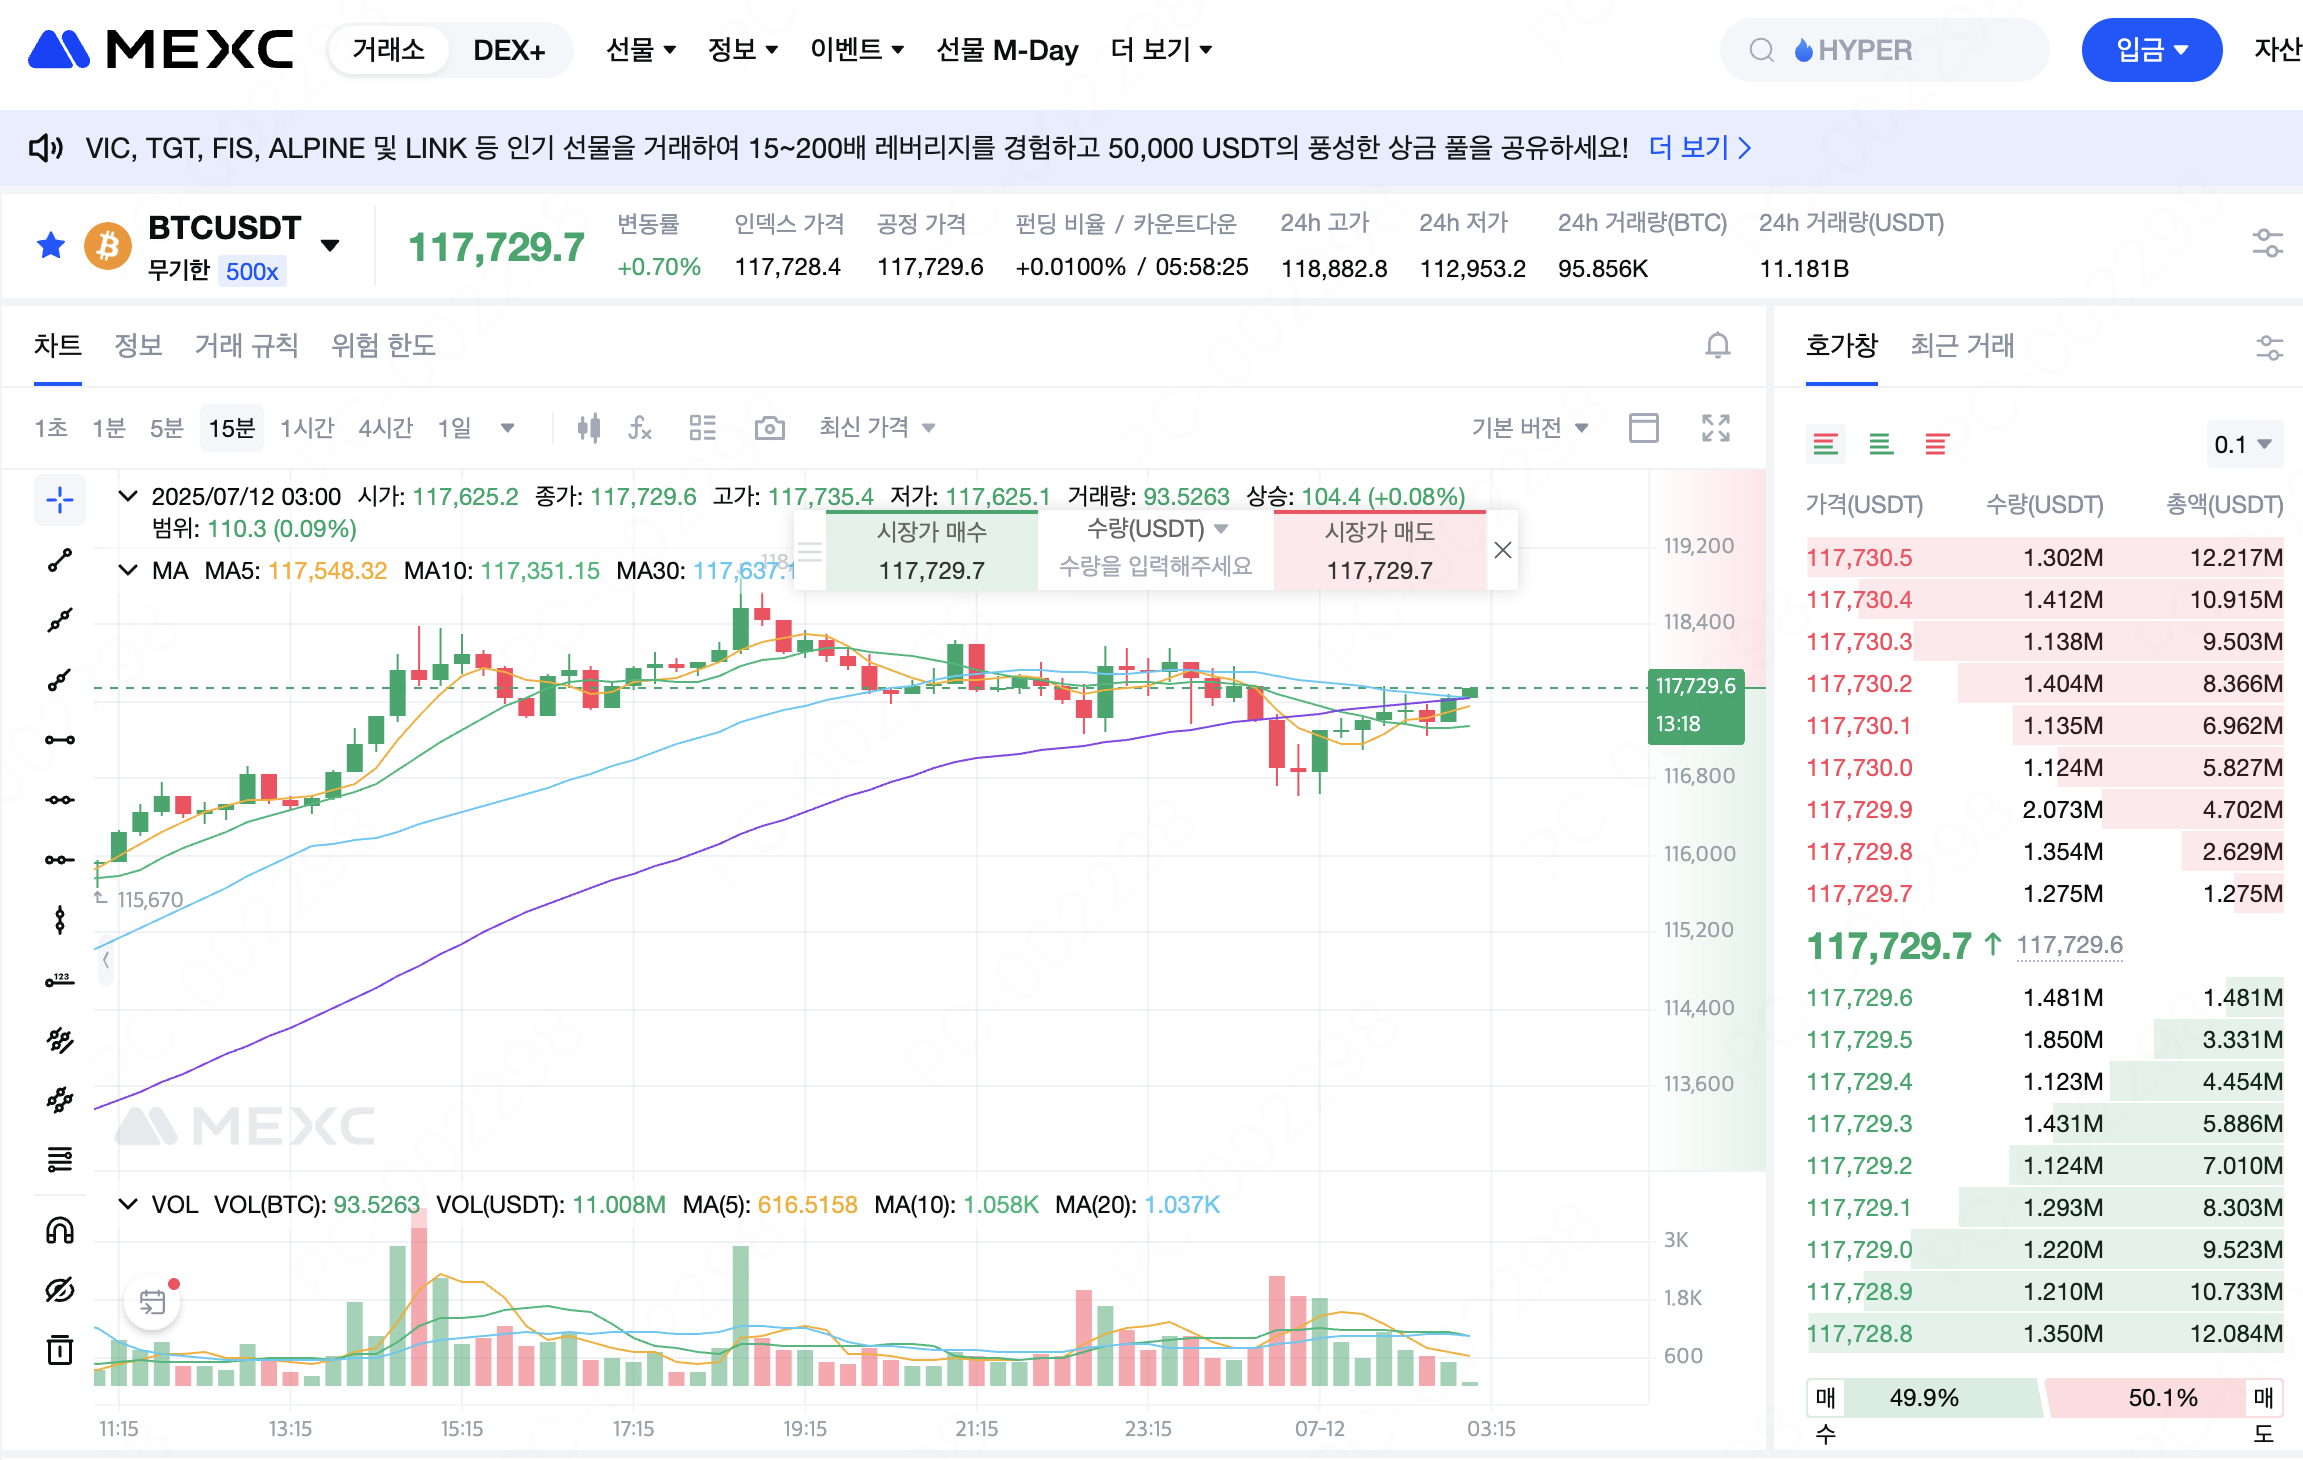The image size is (2303, 1460).
Task: Click 시장가 매수 market buy button
Action: coord(932,550)
